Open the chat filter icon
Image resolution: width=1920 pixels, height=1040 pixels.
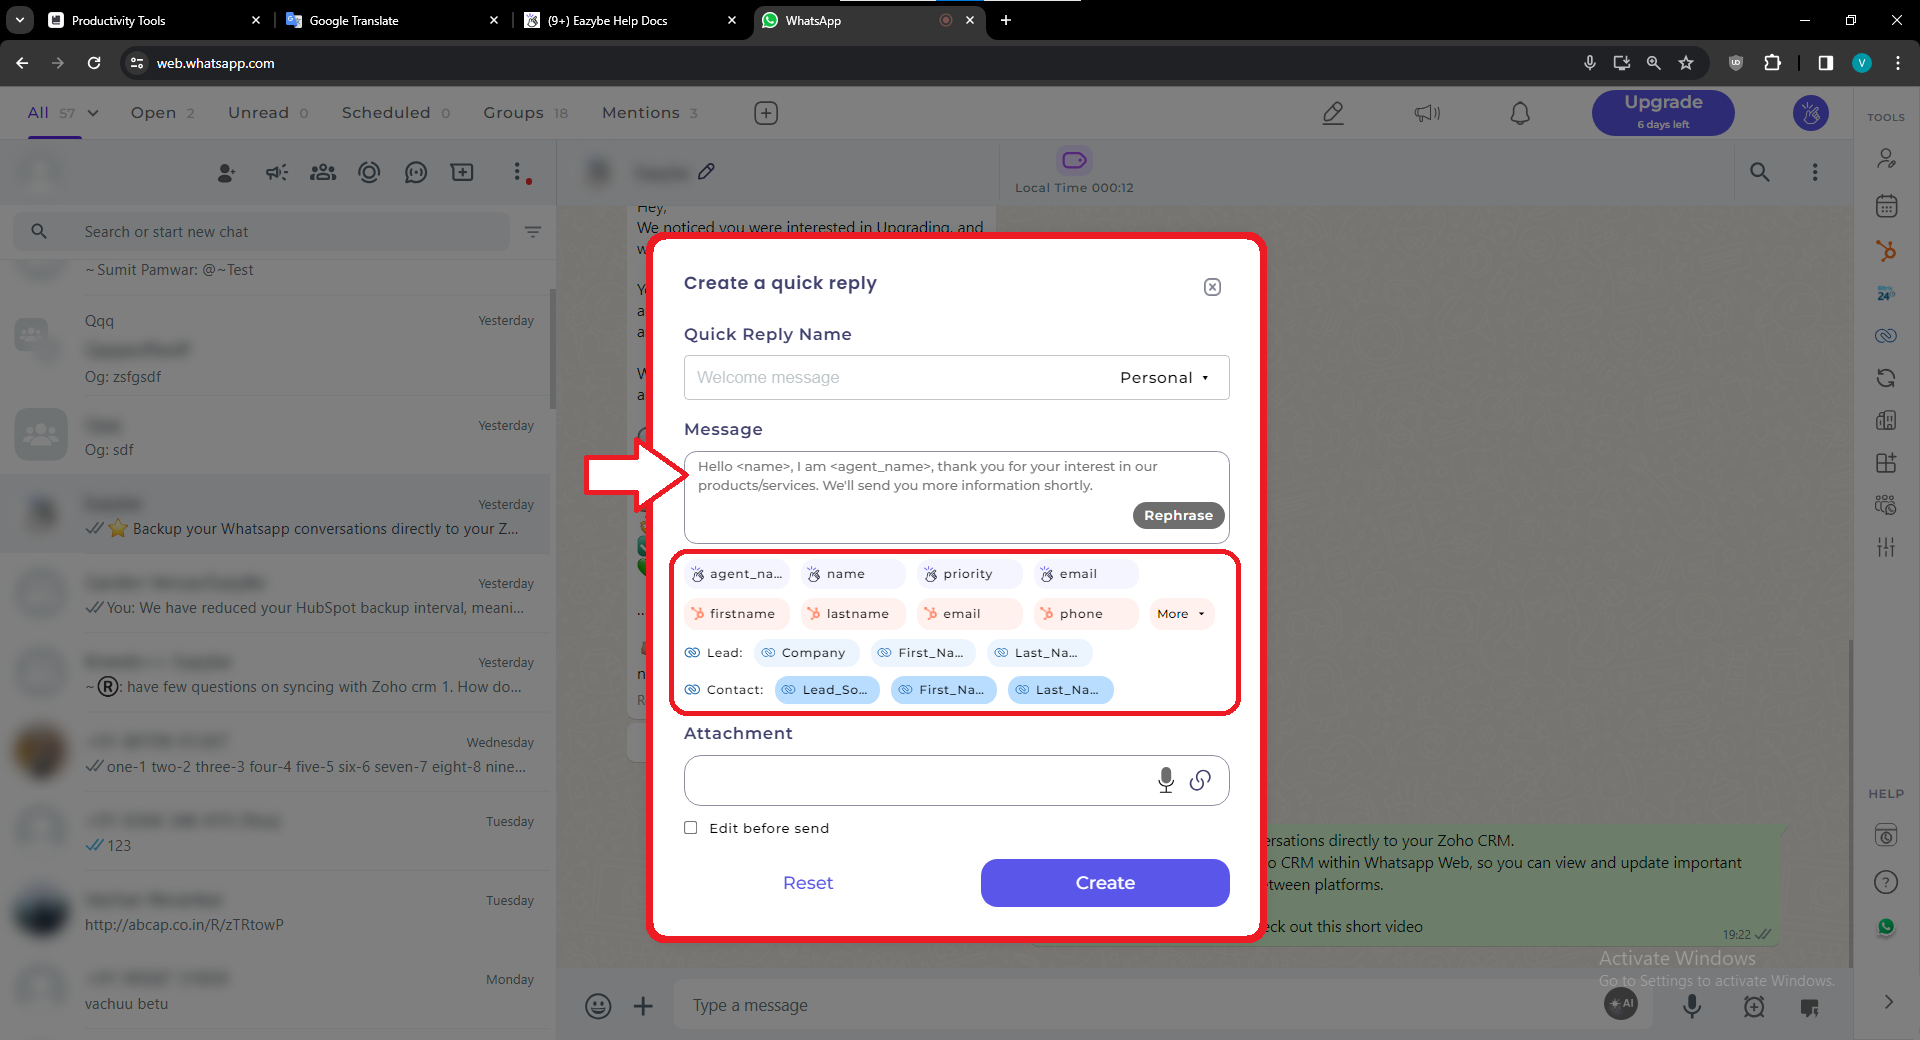[x=533, y=232]
